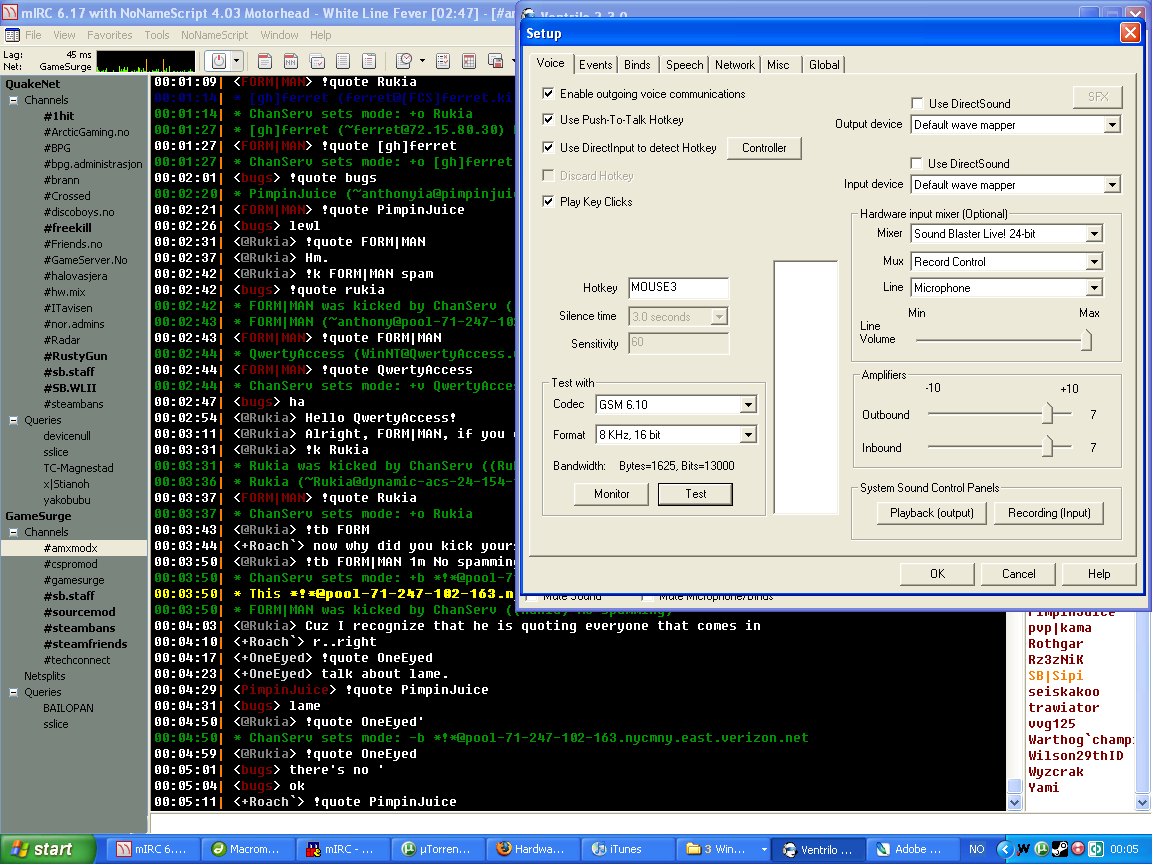This screenshot has width=1152, height=864.
Task: Click the mIRC connect power icon in toolbar
Action: click(x=218, y=61)
